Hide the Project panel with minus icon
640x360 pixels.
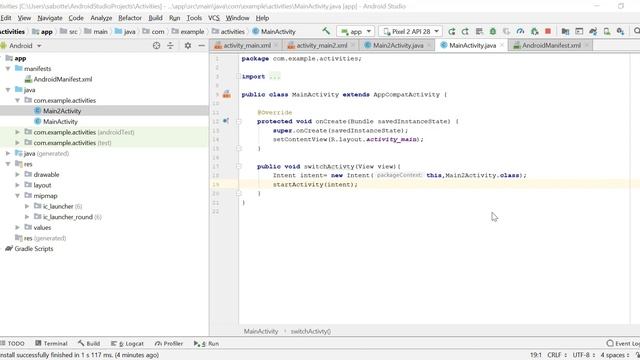point(202,46)
